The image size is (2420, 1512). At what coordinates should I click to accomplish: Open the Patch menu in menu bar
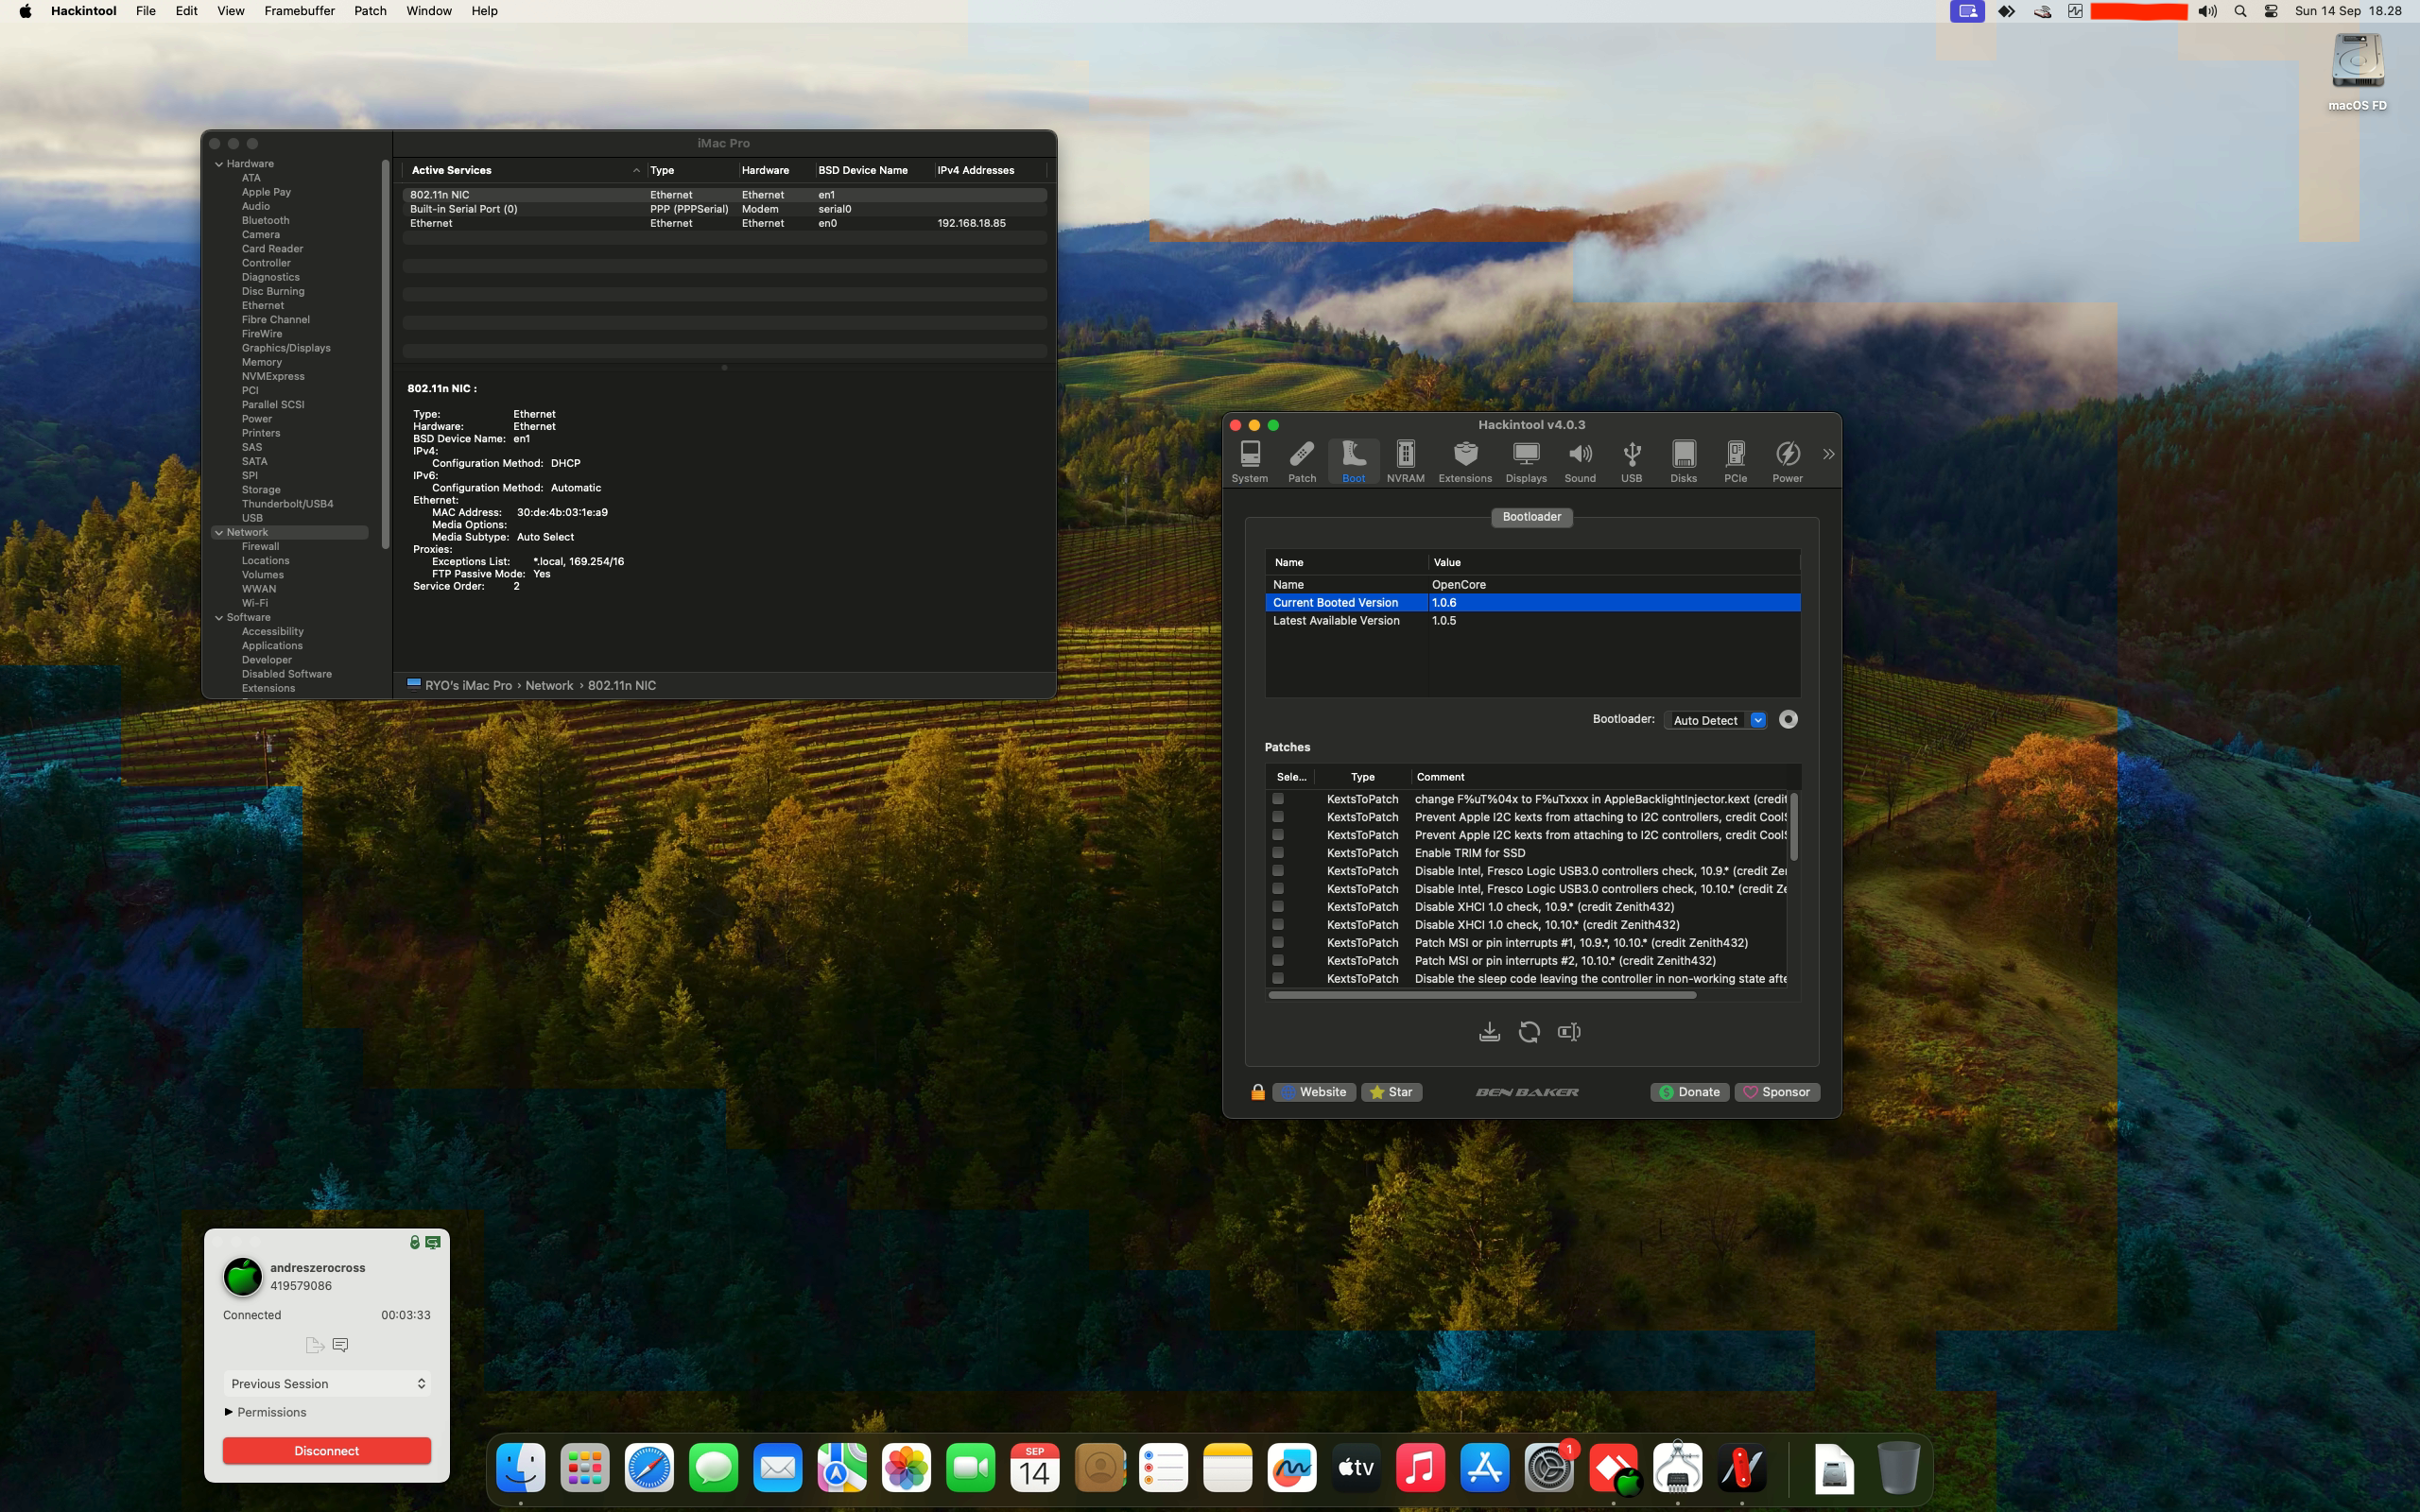tap(370, 11)
